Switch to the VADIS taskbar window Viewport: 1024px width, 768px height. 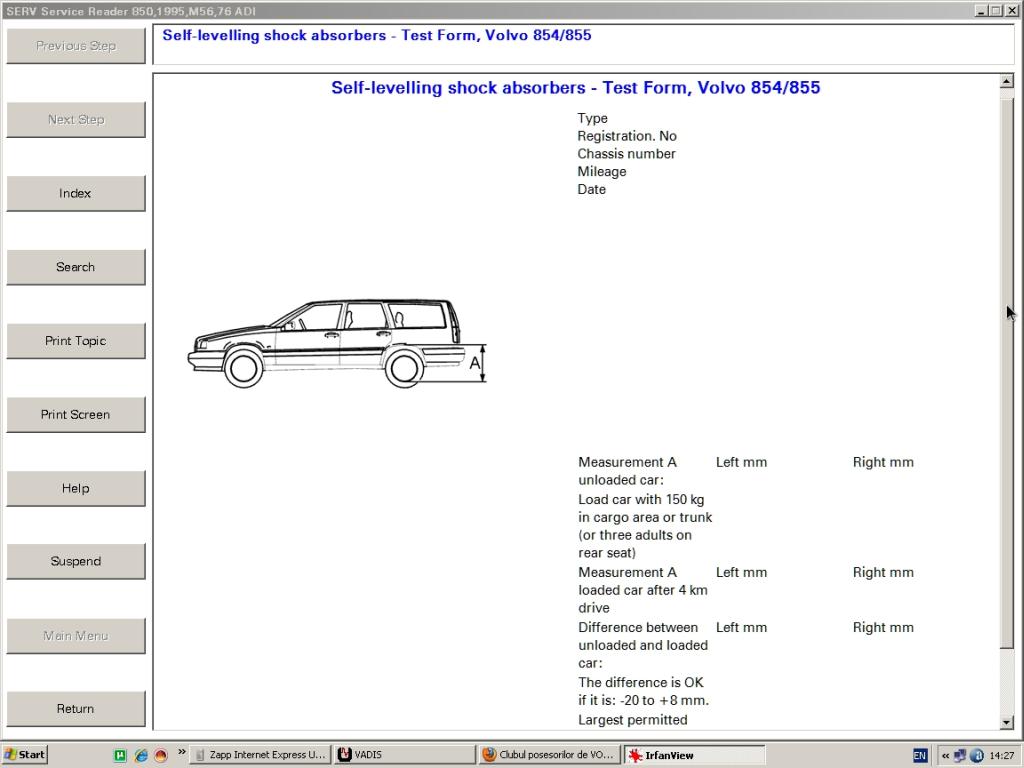click(x=404, y=755)
